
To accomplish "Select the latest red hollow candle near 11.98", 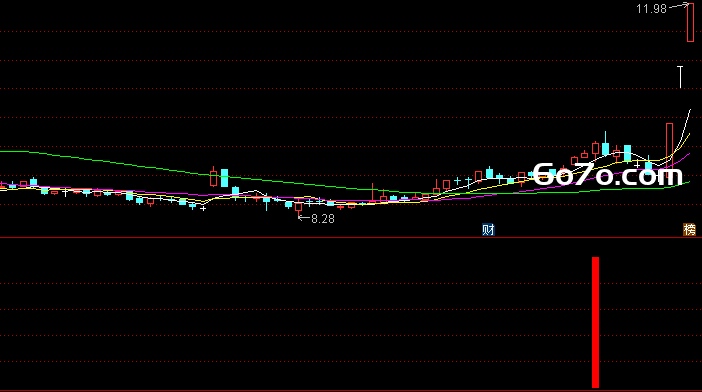I will tap(690, 22).
